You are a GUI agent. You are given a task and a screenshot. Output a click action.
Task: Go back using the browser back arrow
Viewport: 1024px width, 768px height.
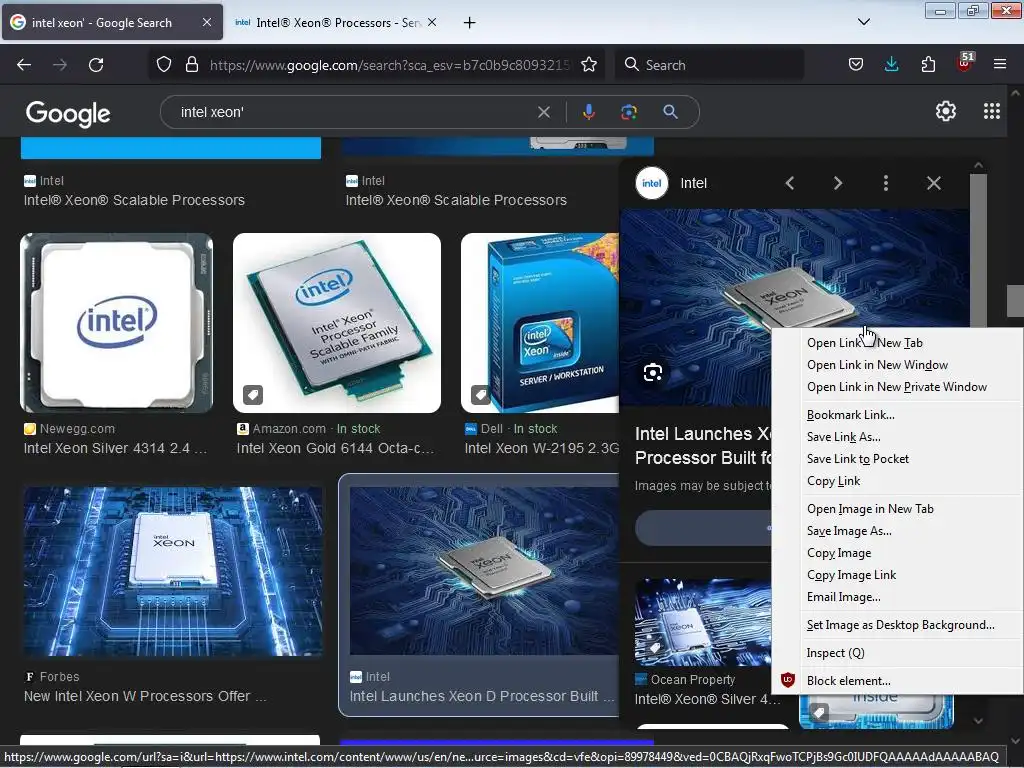[x=24, y=65]
